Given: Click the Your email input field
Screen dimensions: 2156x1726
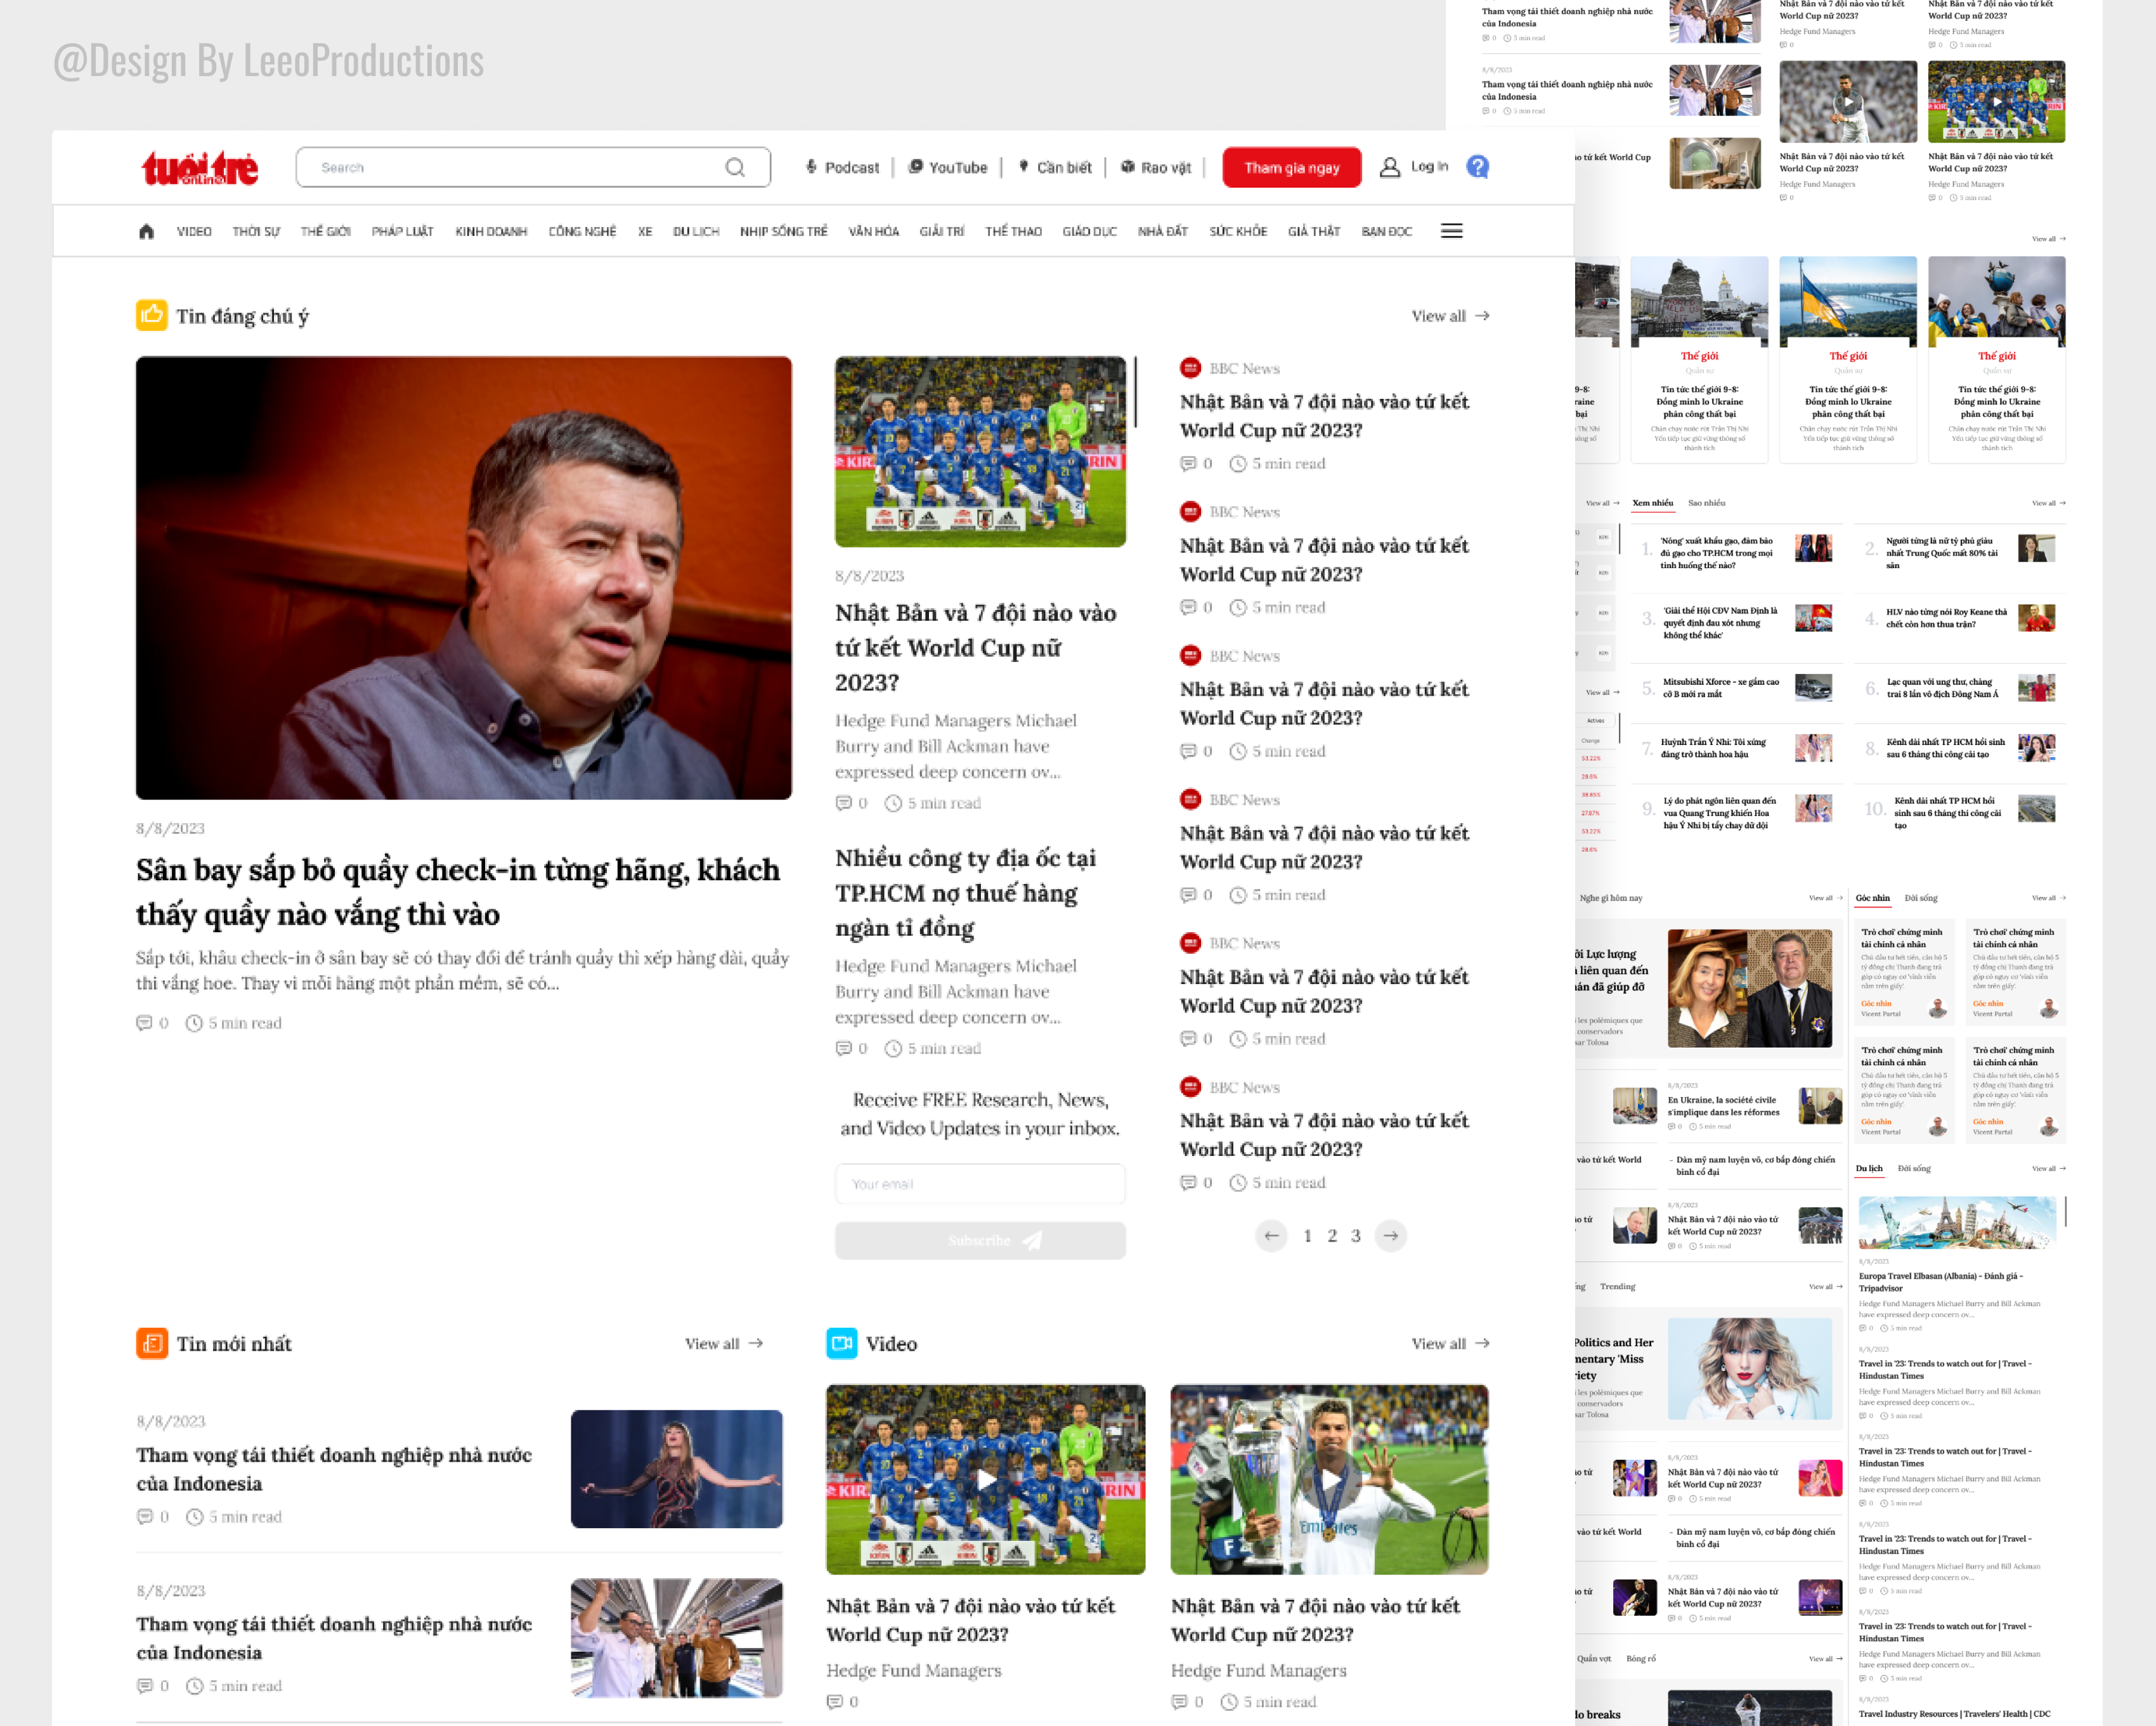Looking at the screenshot, I should click(x=980, y=1184).
